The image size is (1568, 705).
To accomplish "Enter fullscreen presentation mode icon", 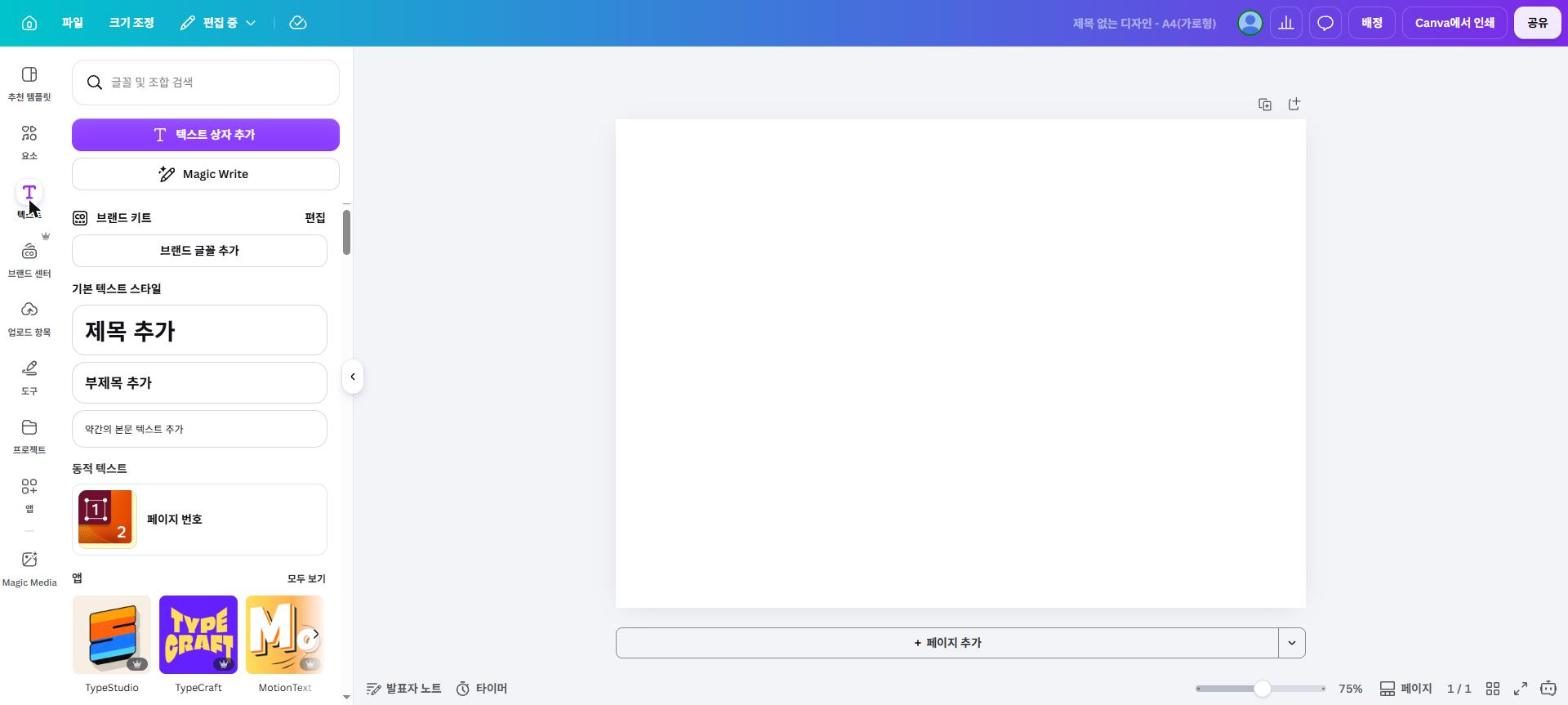I will [x=1520, y=689].
